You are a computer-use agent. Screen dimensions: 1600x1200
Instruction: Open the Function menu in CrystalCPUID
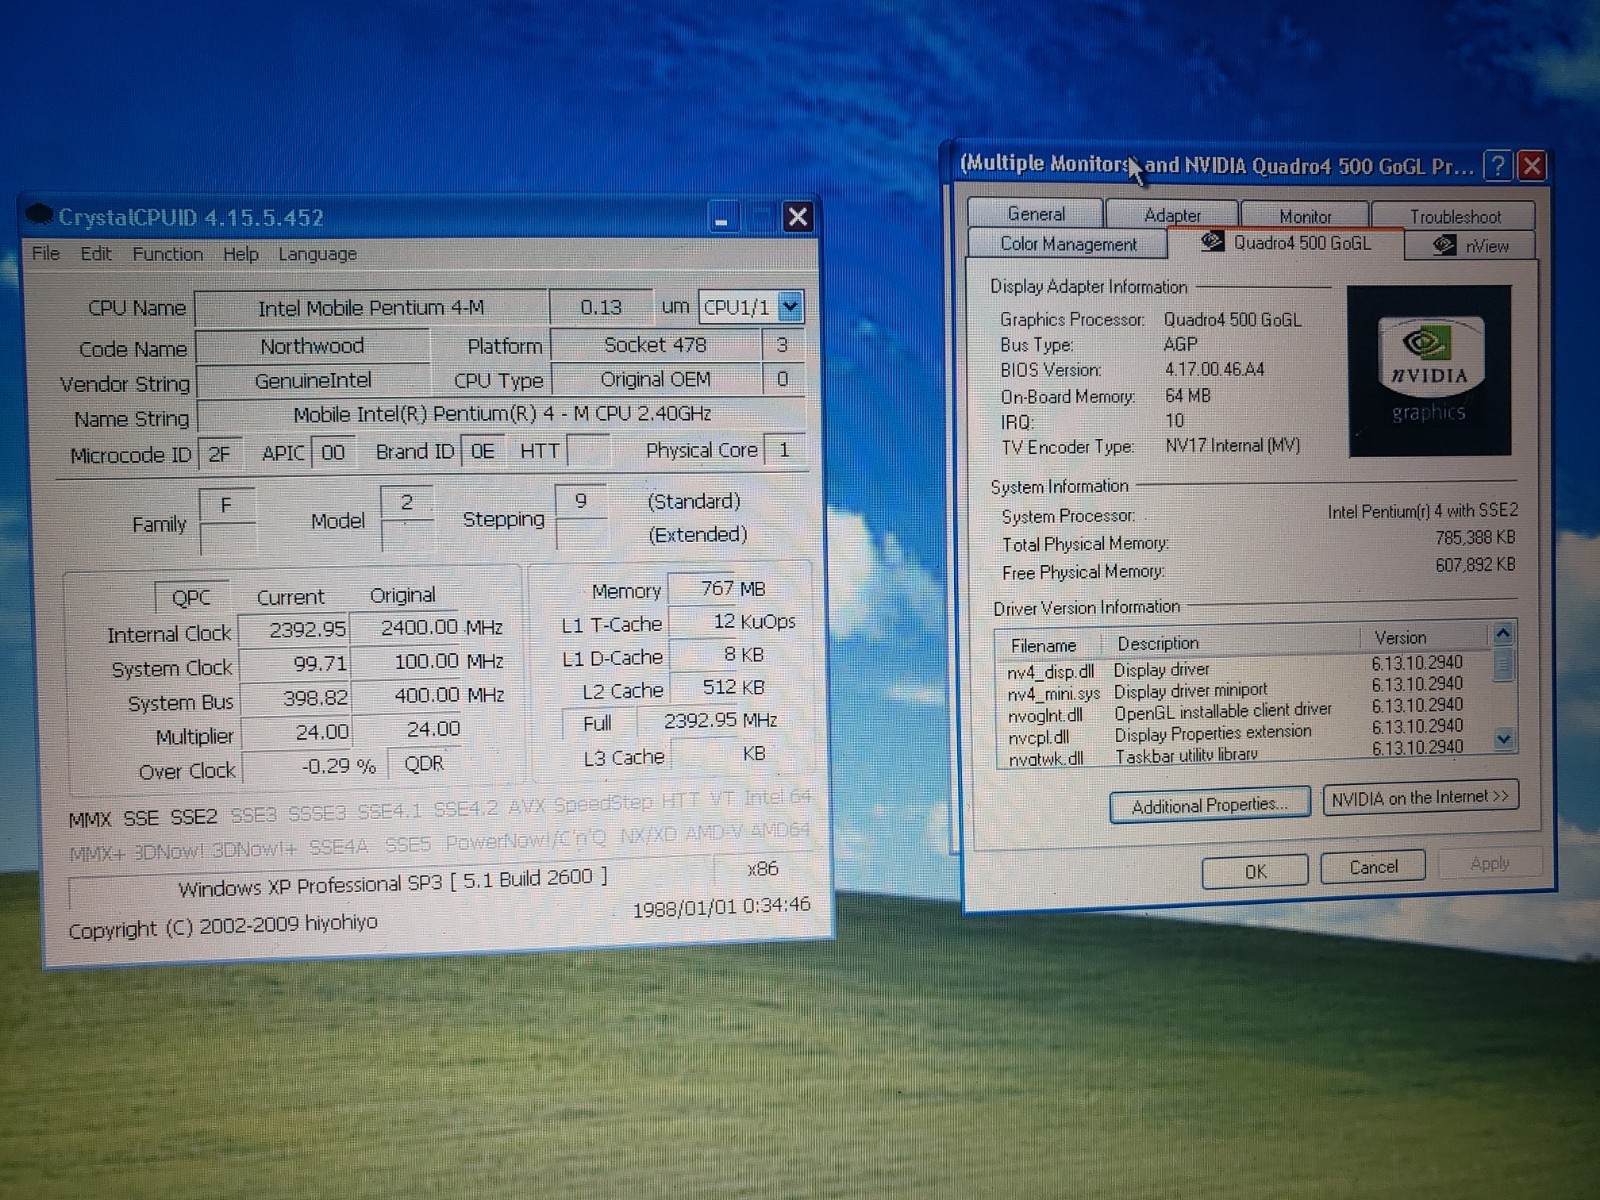(x=167, y=254)
